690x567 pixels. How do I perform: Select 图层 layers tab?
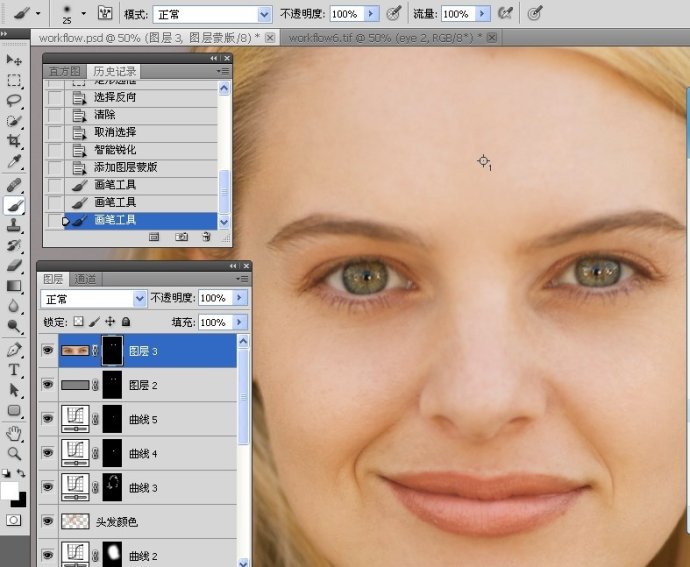click(x=53, y=279)
